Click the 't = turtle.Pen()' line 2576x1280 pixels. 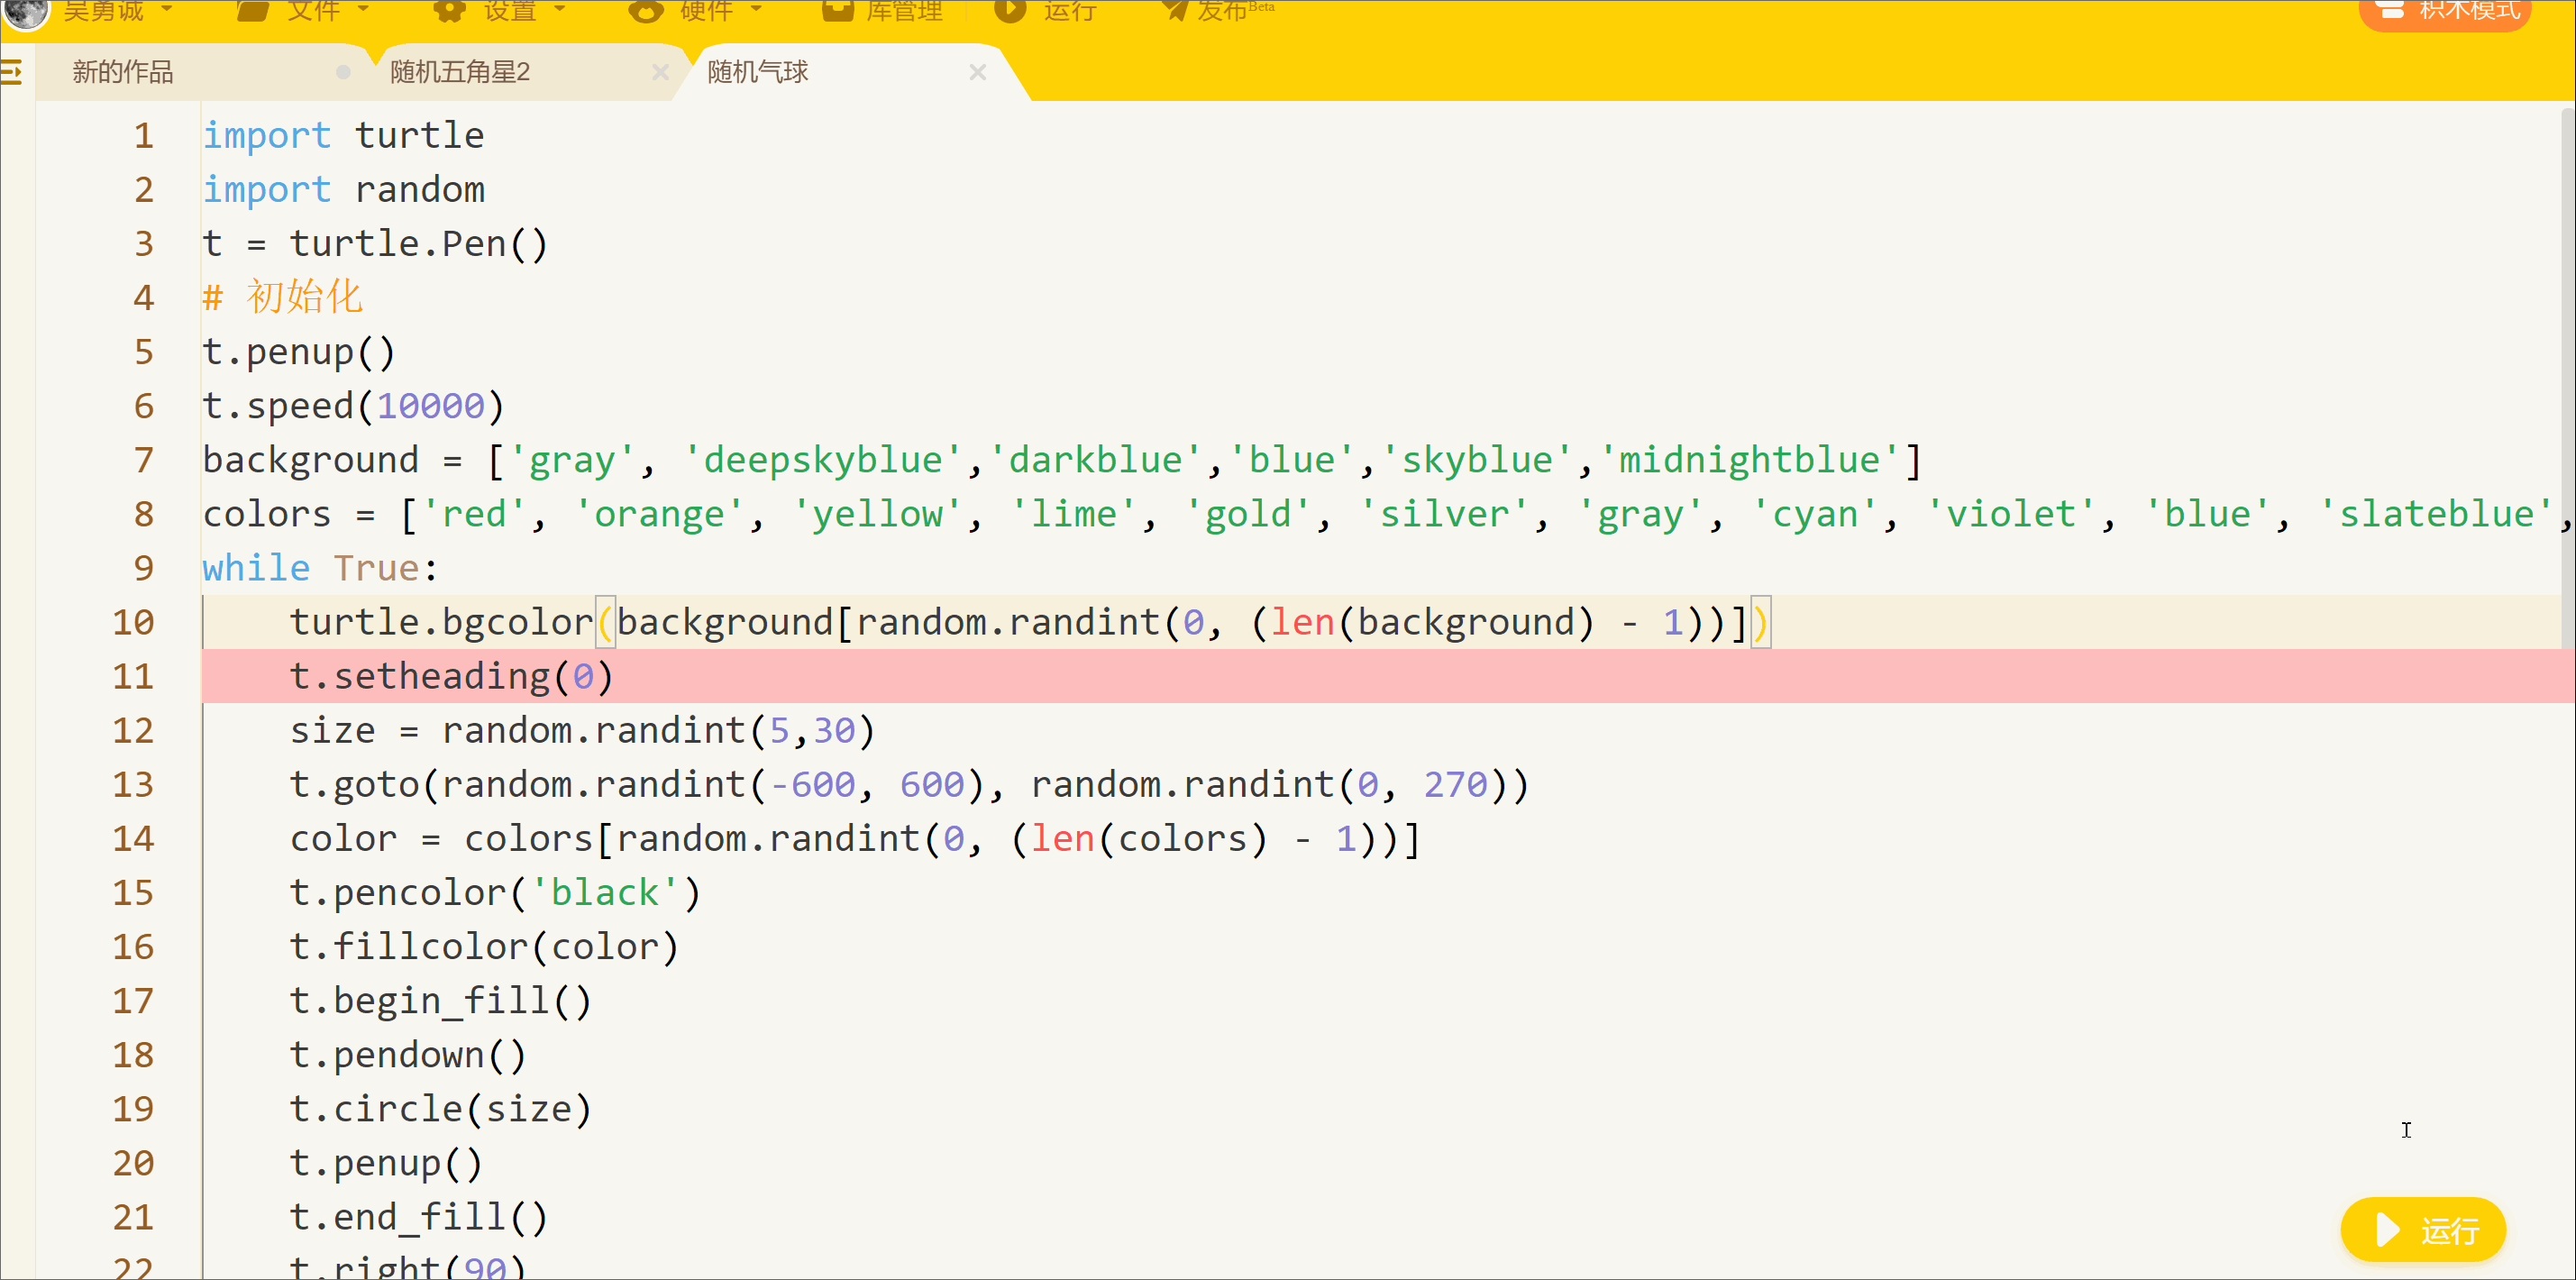(376, 243)
